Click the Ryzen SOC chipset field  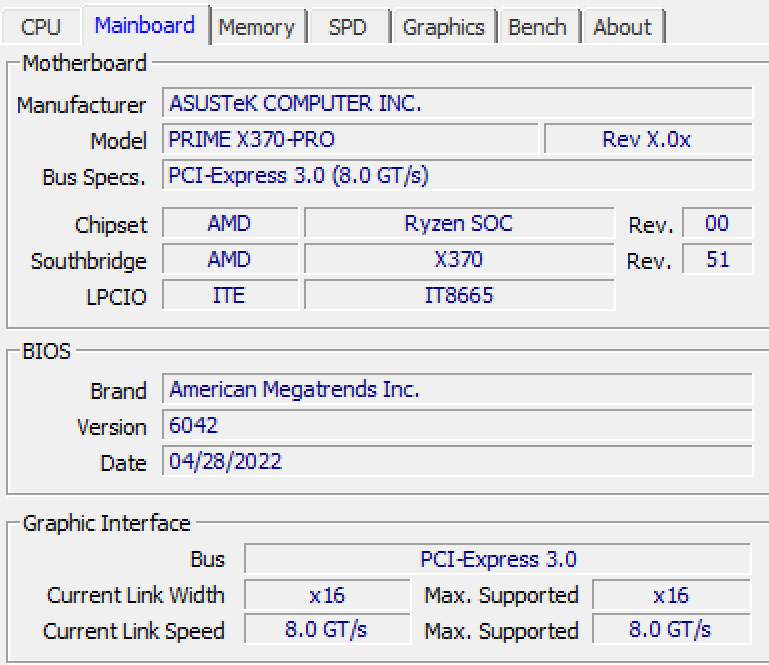click(459, 224)
